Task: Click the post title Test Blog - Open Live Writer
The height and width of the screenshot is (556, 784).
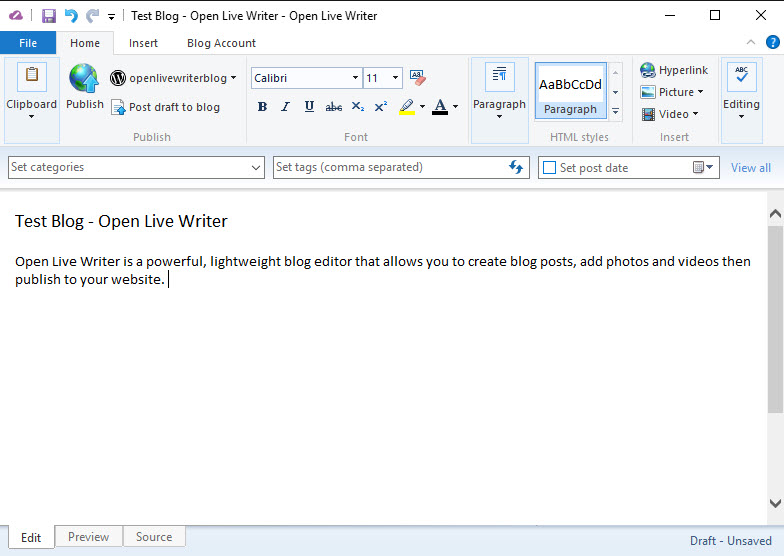Action: [x=121, y=221]
